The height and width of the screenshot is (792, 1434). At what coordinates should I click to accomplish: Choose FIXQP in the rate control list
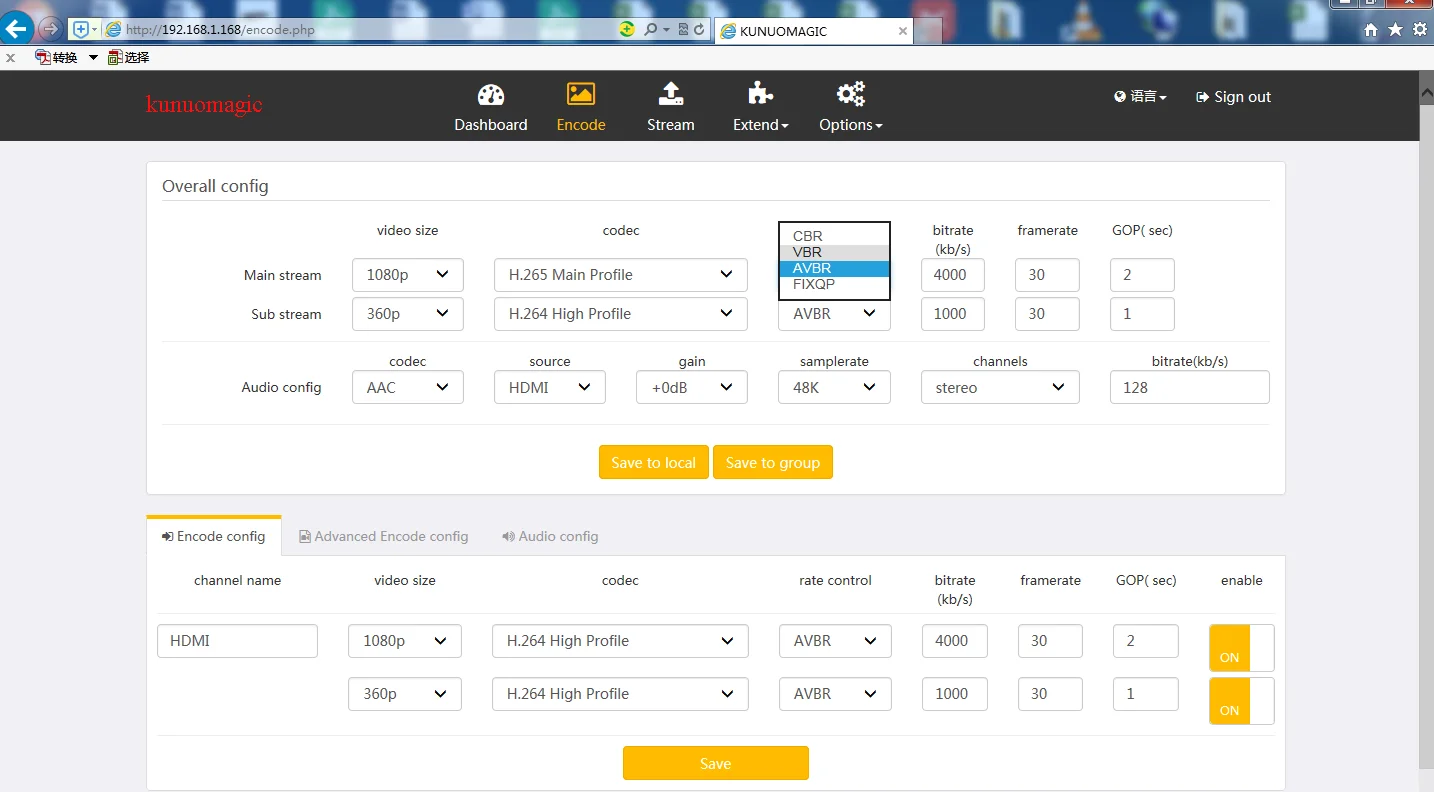click(x=834, y=284)
